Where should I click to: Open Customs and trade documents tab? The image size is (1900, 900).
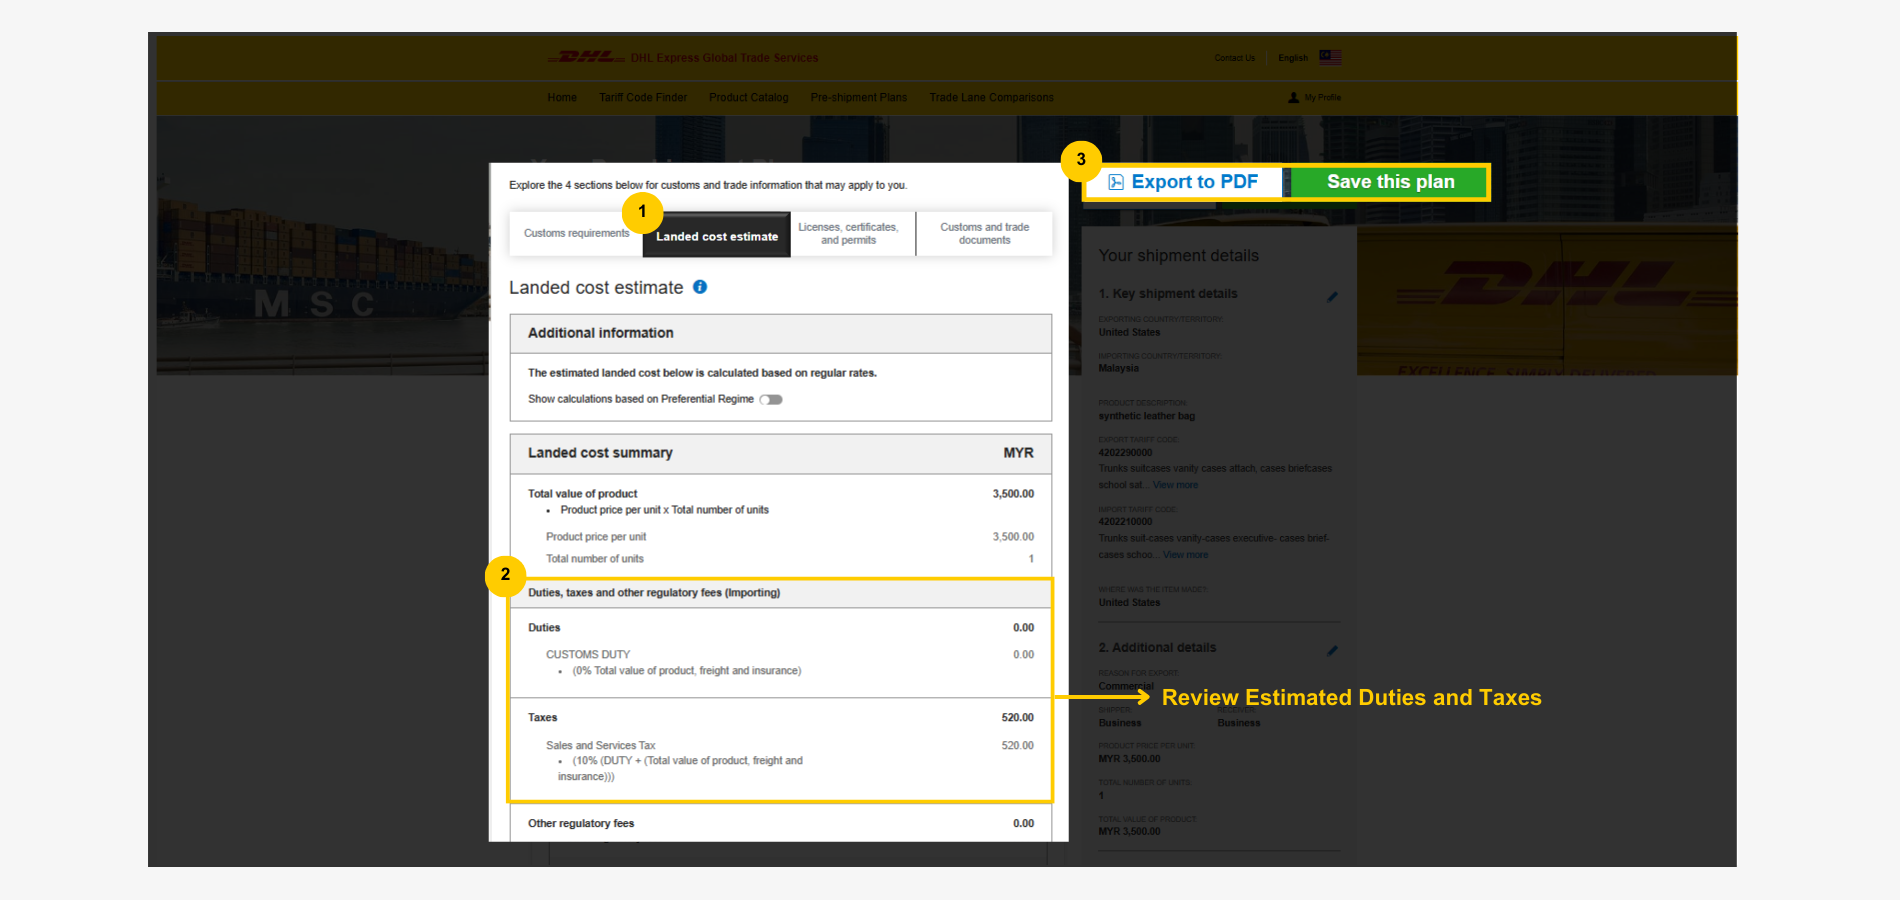[x=984, y=234]
